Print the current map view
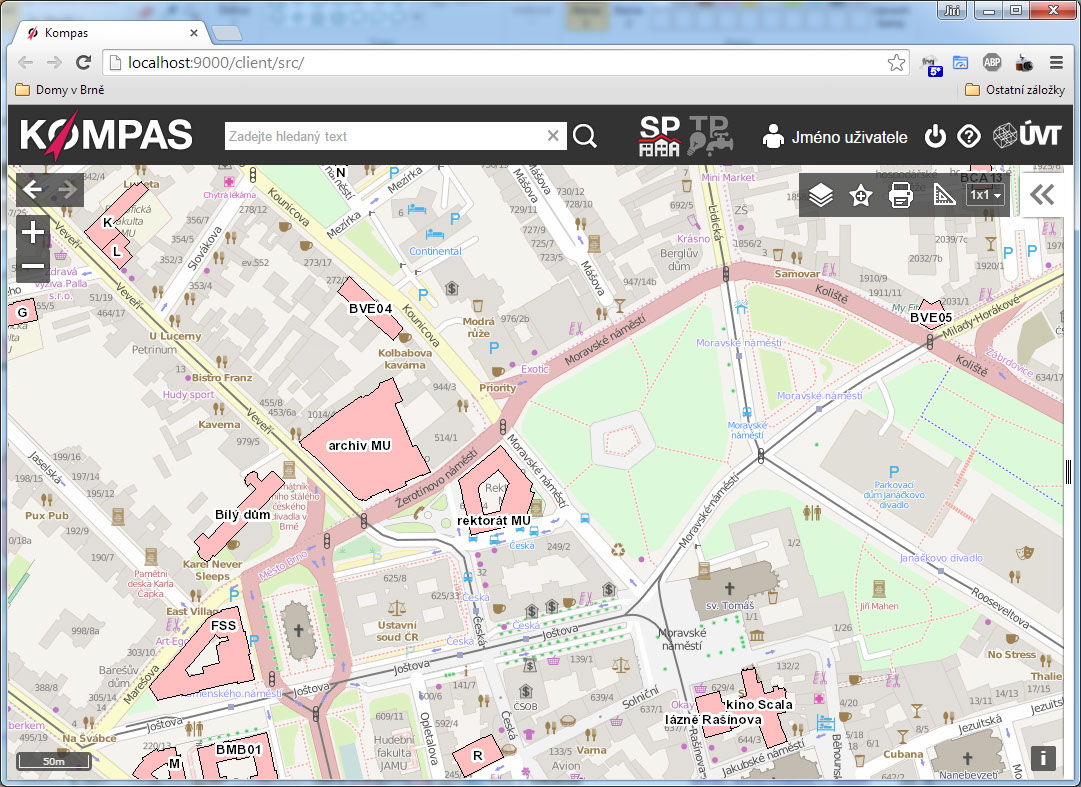The height and width of the screenshot is (787, 1081). [901, 195]
